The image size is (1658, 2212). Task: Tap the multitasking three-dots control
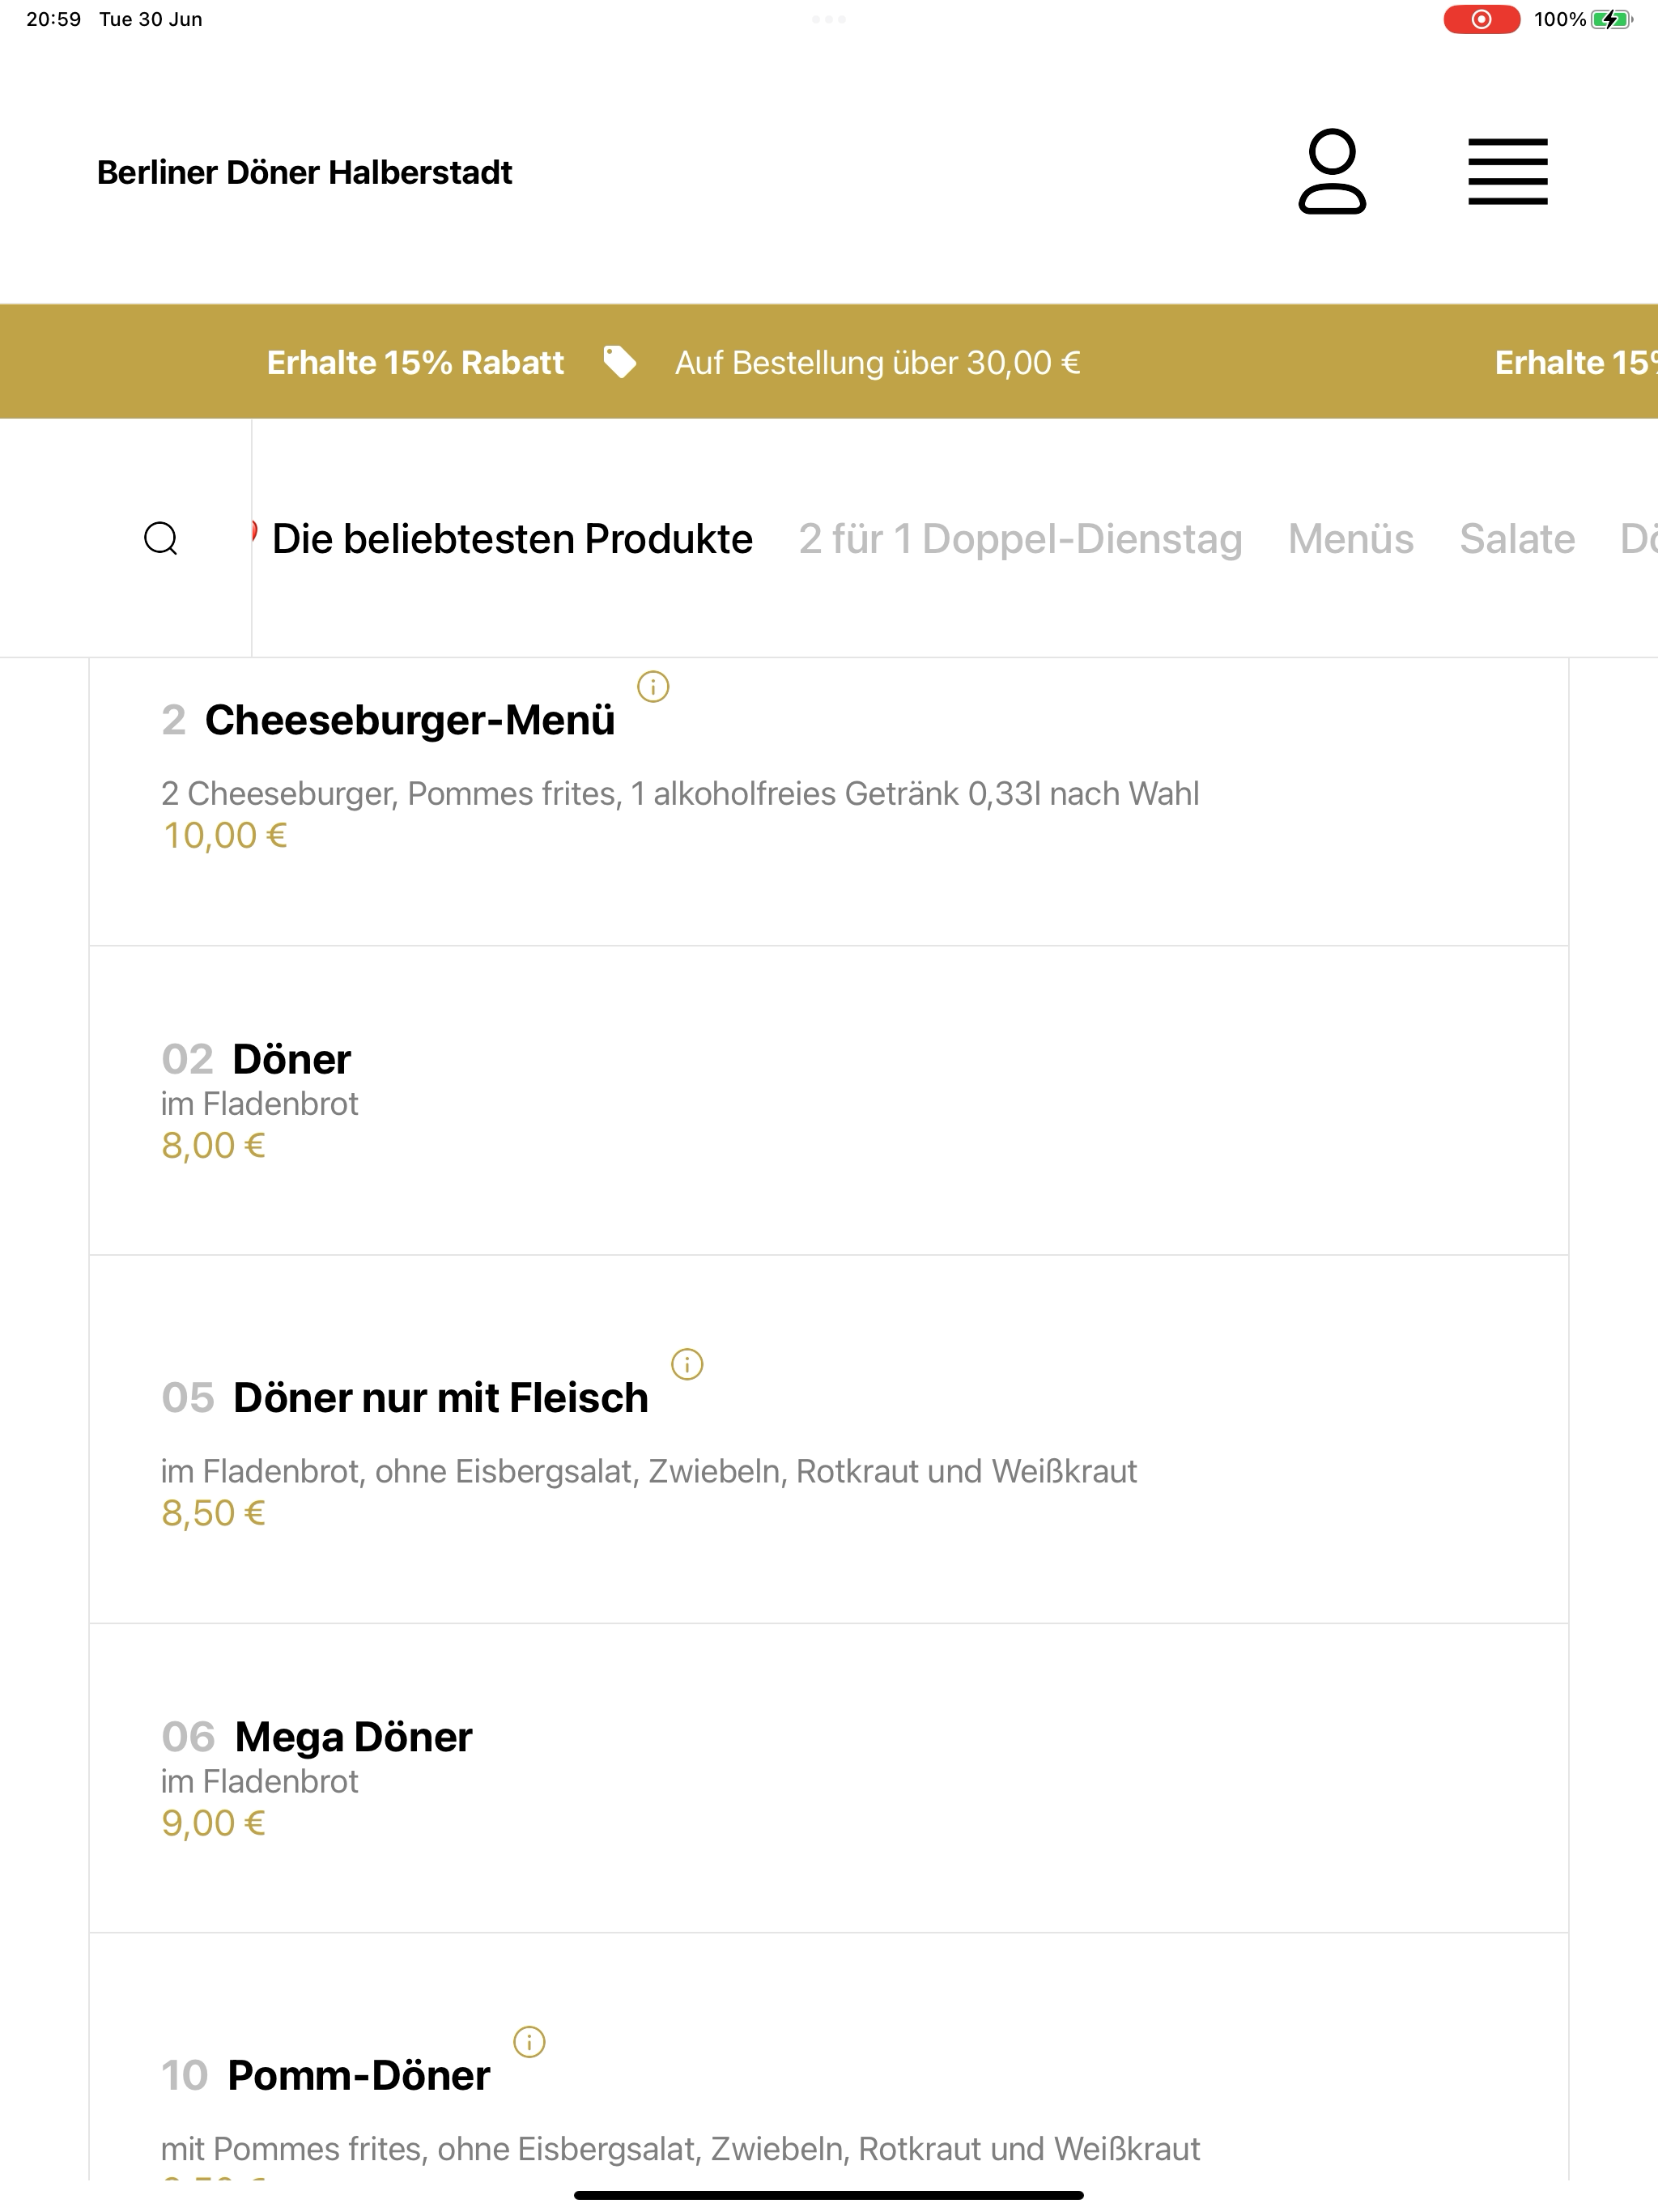[x=829, y=19]
